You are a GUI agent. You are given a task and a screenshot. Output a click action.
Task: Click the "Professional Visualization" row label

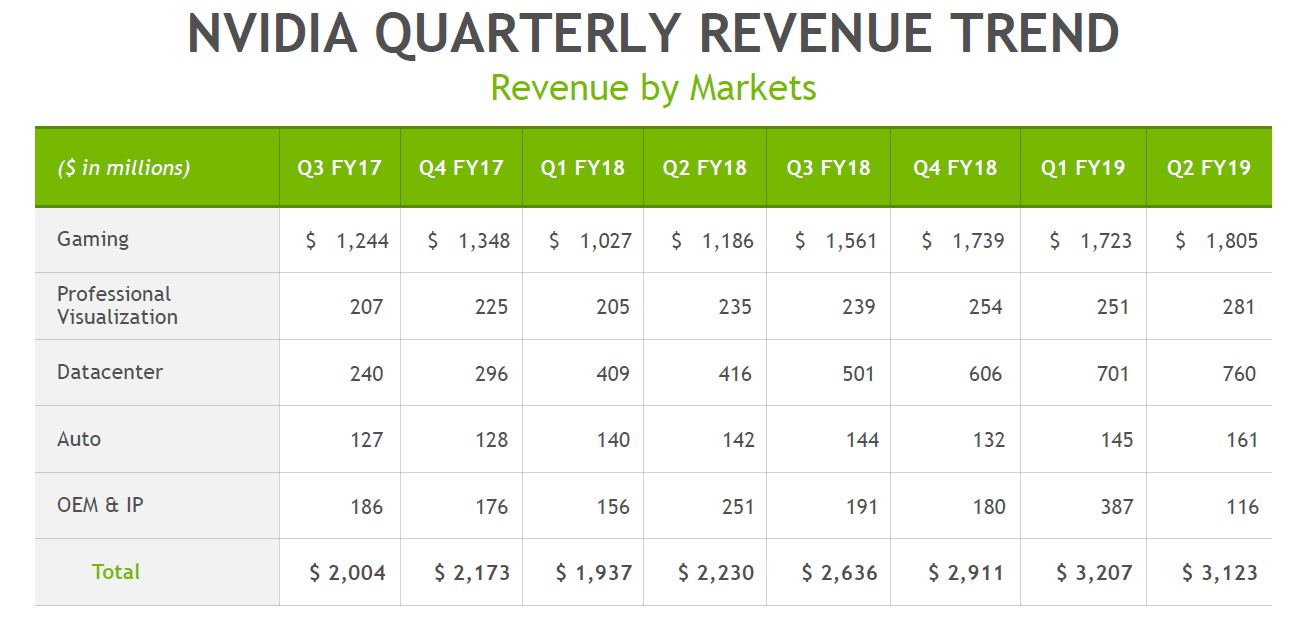(x=117, y=306)
